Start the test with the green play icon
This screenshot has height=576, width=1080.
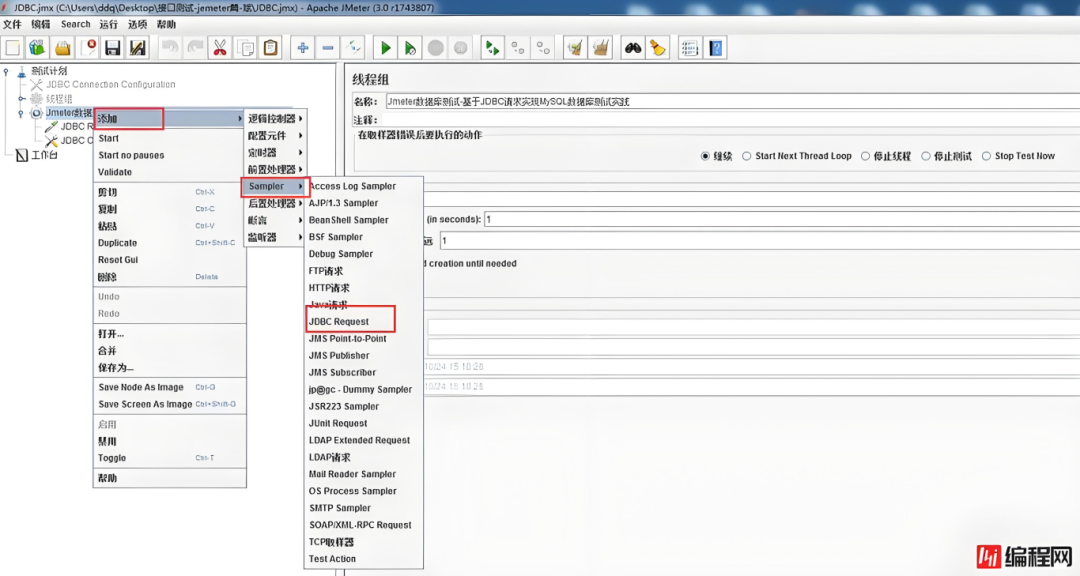tap(386, 48)
